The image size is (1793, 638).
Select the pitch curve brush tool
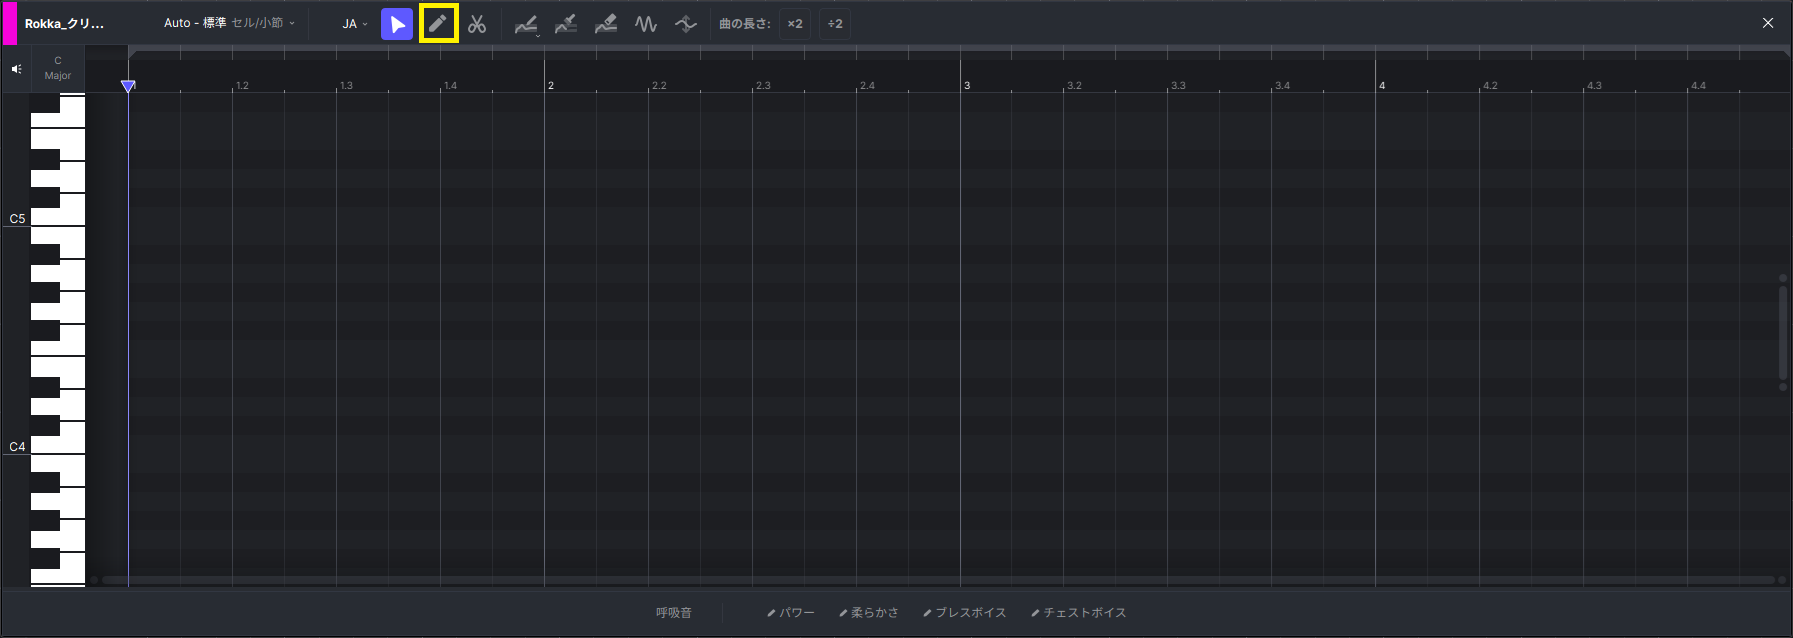pos(566,24)
